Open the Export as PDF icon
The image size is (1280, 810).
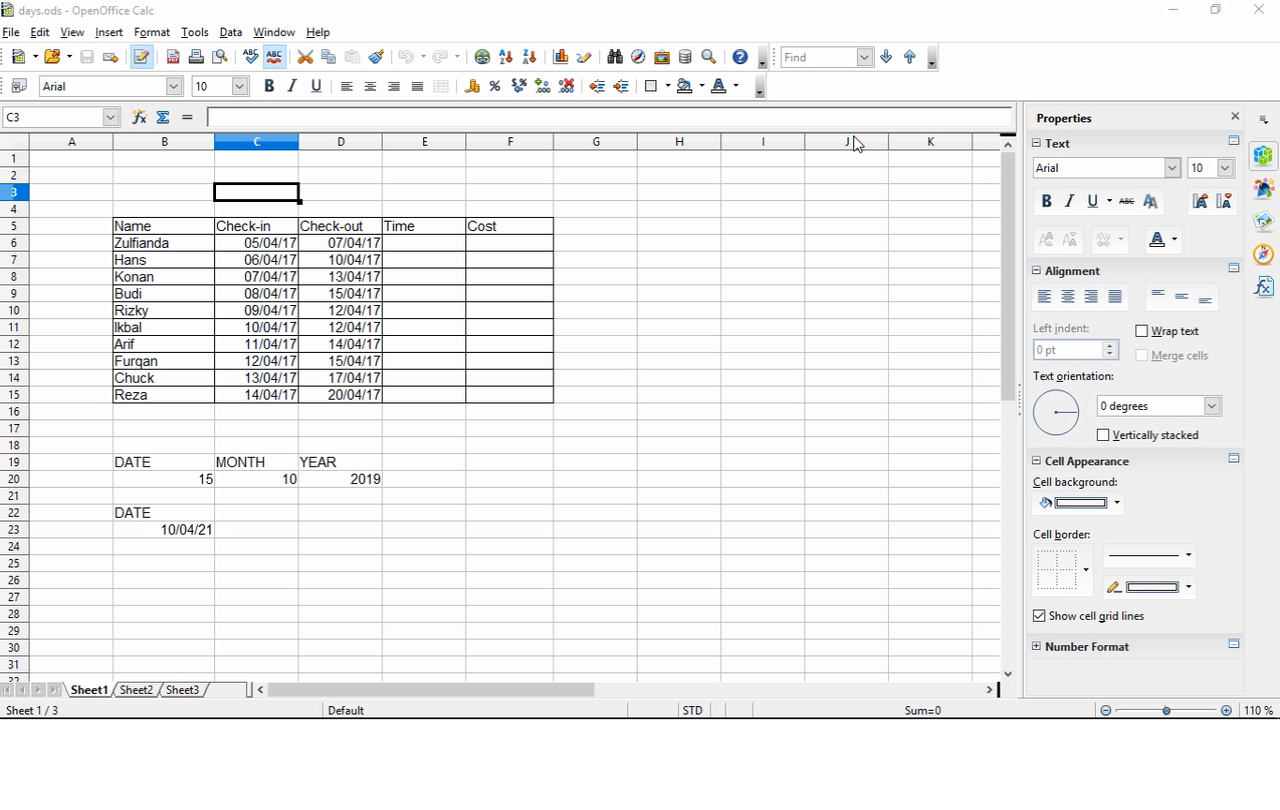pos(173,57)
